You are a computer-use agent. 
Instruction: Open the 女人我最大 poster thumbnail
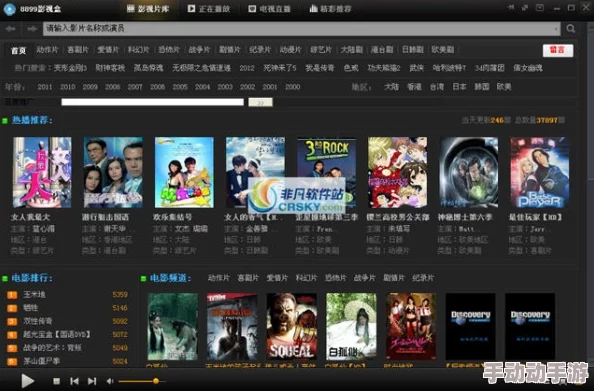42,172
